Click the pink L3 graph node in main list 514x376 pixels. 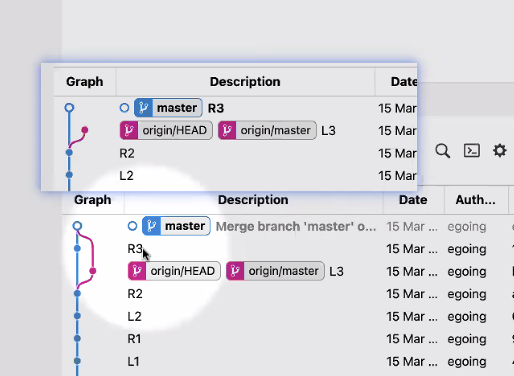[x=93, y=271]
